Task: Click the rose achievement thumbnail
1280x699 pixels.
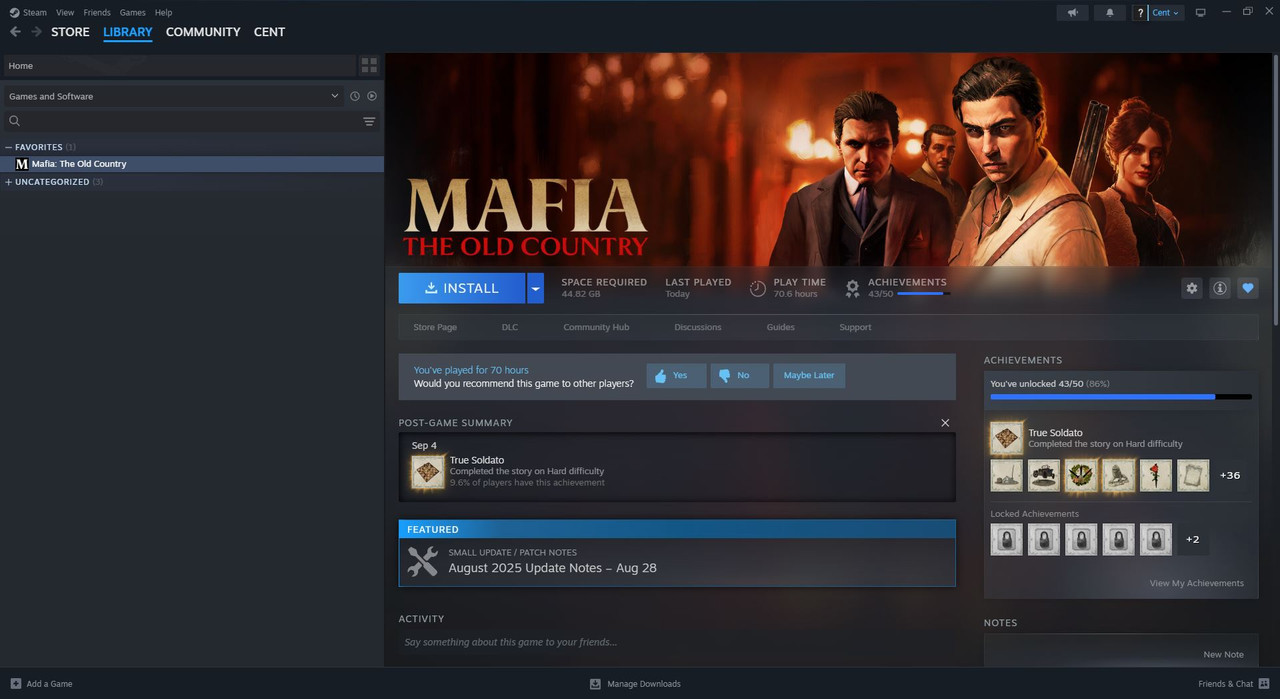Action: tap(1155, 476)
